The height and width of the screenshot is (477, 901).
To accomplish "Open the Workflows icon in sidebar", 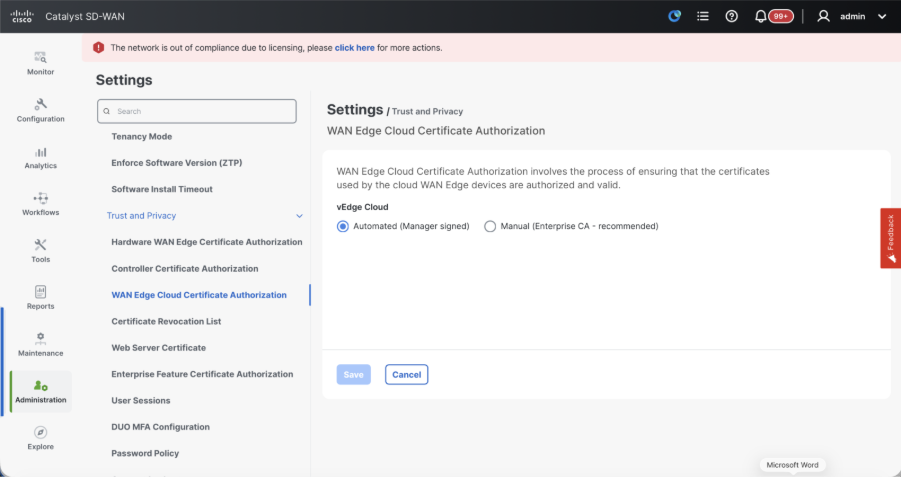I will coord(41,198).
